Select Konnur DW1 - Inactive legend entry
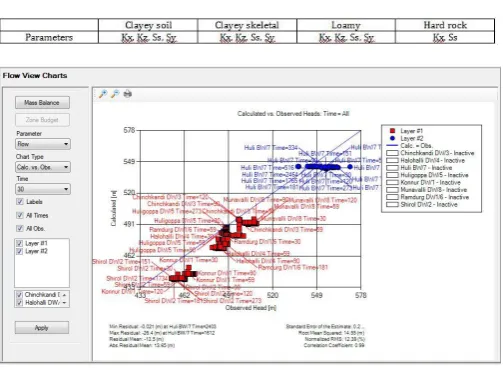Image resolution: width=503 pixels, height=370 pixels. click(x=423, y=182)
